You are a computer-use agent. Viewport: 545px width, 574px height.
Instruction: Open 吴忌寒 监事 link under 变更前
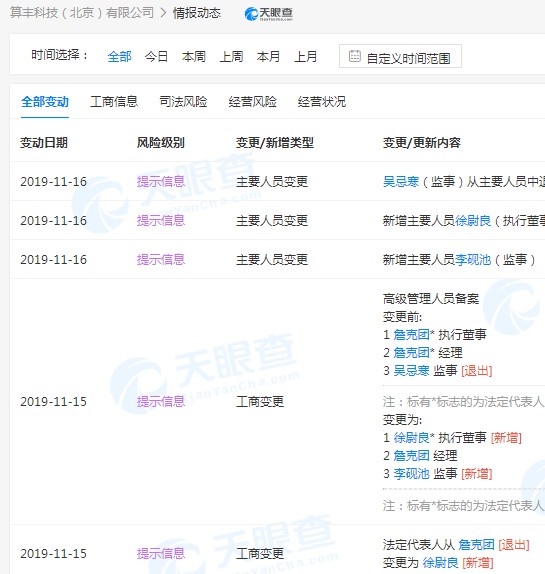[411, 371]
